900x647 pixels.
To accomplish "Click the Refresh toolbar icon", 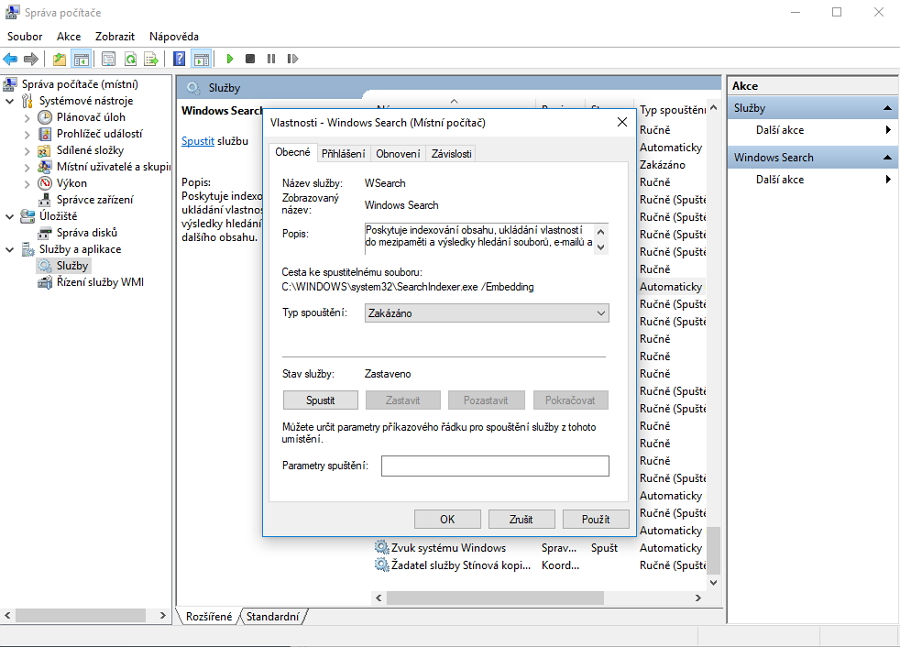I will pyautogui.click(x=130, y=60).
